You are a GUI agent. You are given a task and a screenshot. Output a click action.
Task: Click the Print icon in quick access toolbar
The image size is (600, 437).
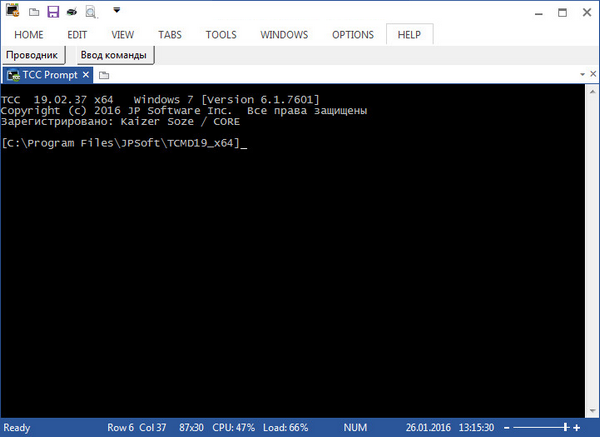pyautogui.click(x=71, y=12)
